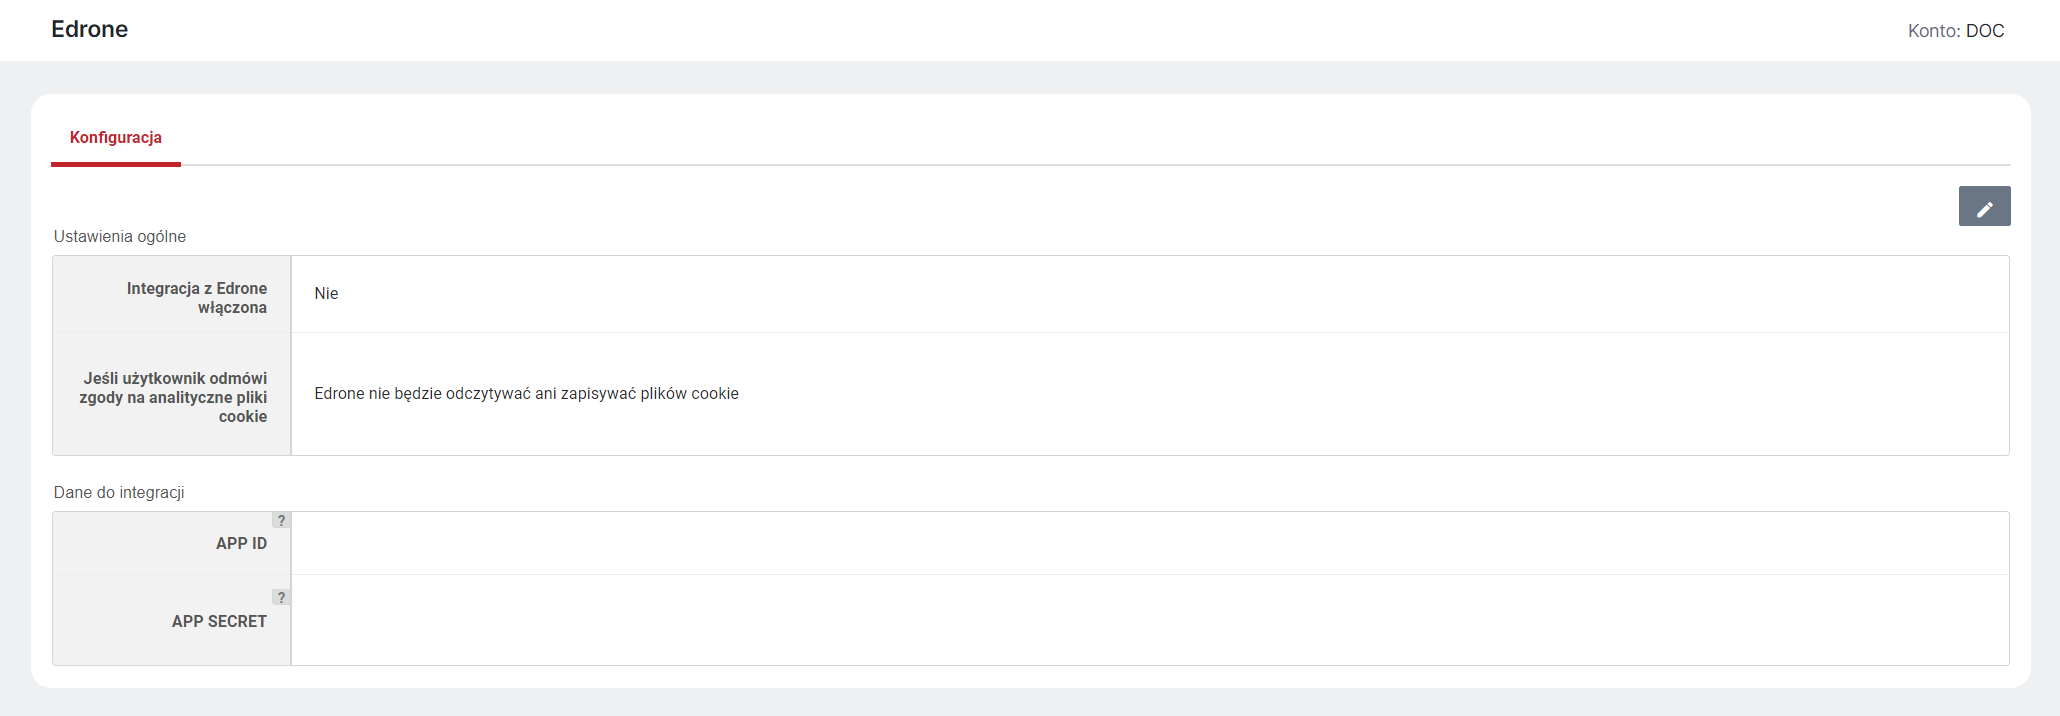
Task: Click the 'Ustawienia ogólne' section heading
Action: (x=120, y=236)
